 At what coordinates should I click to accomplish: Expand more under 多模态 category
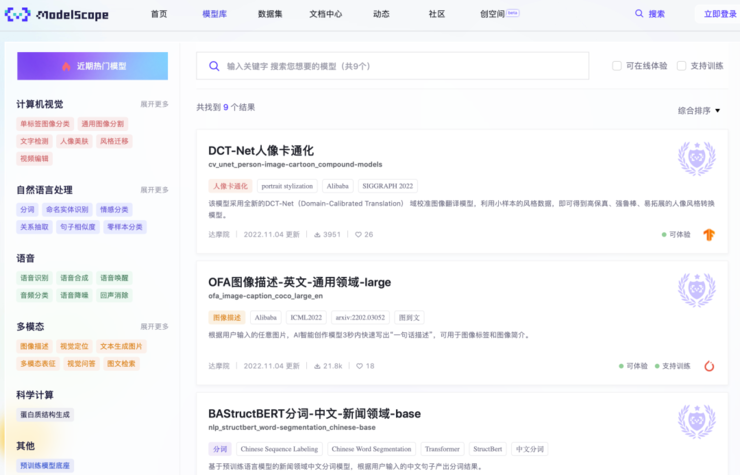pos(154,326)
